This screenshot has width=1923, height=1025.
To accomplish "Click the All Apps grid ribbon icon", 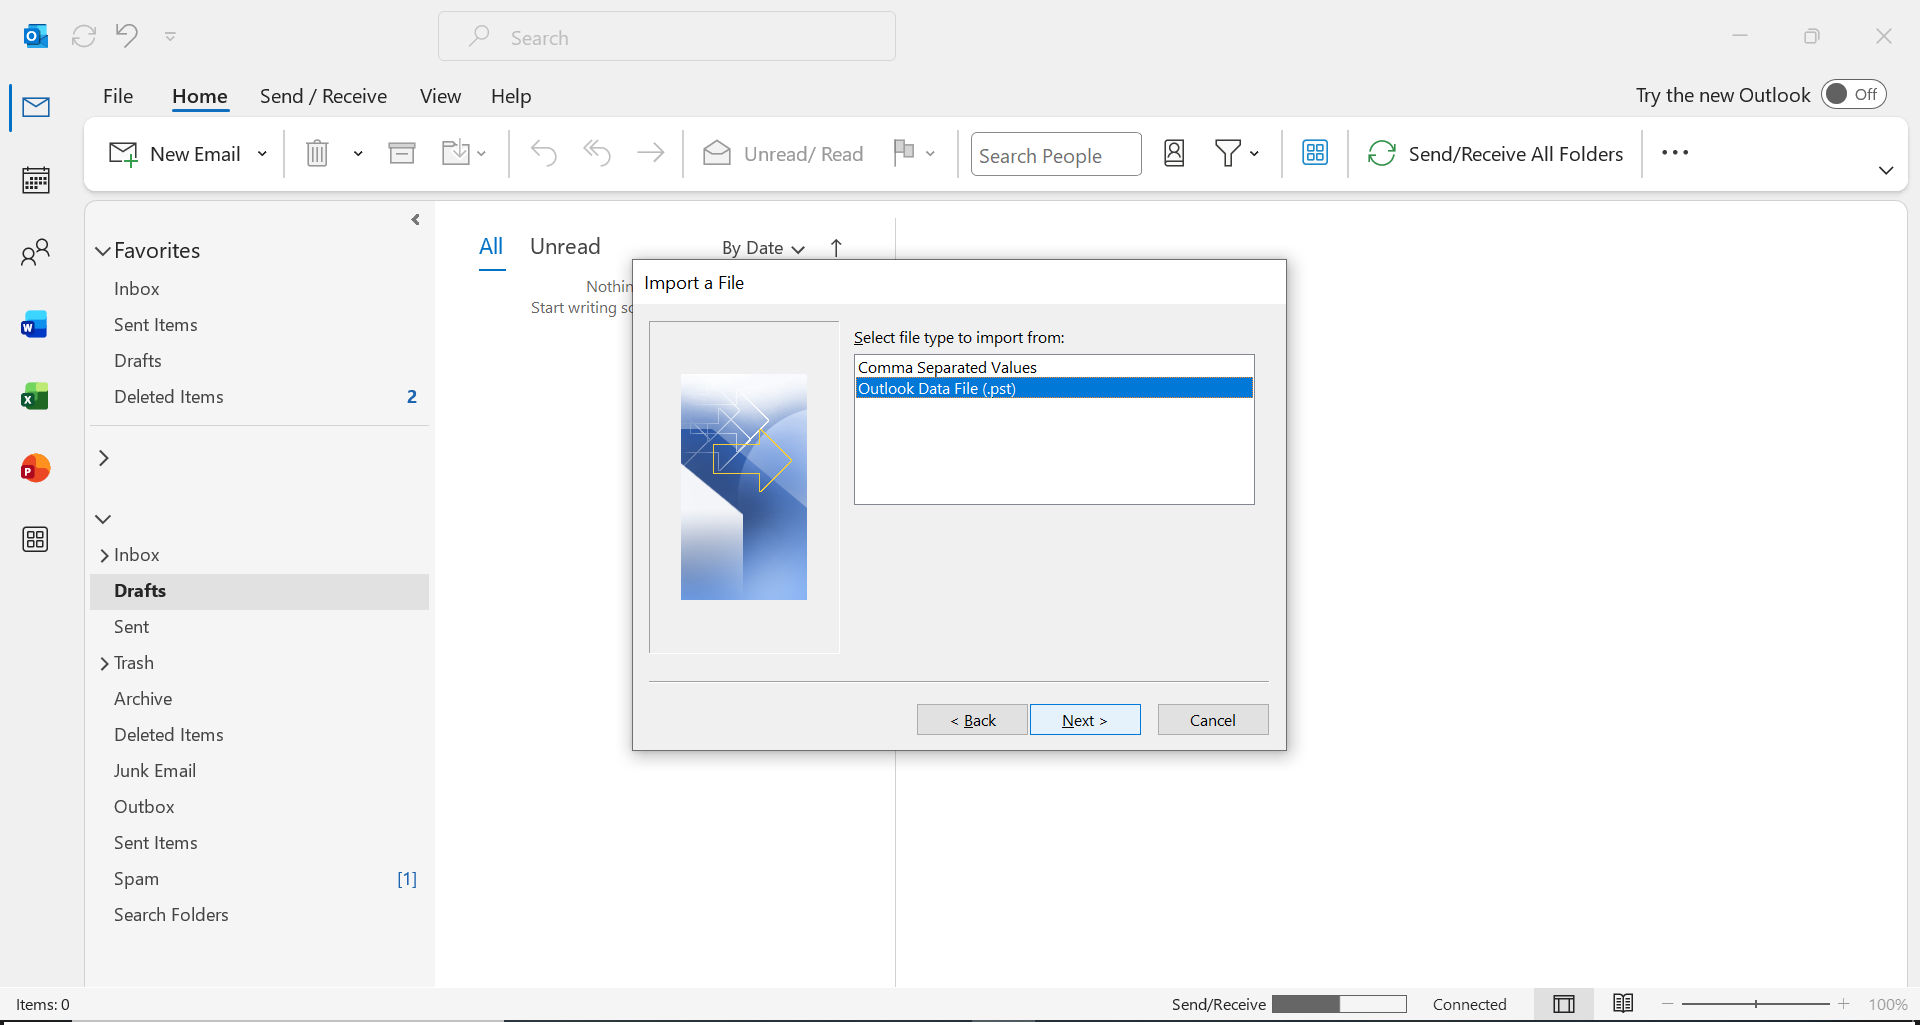I will point(1315,153).
